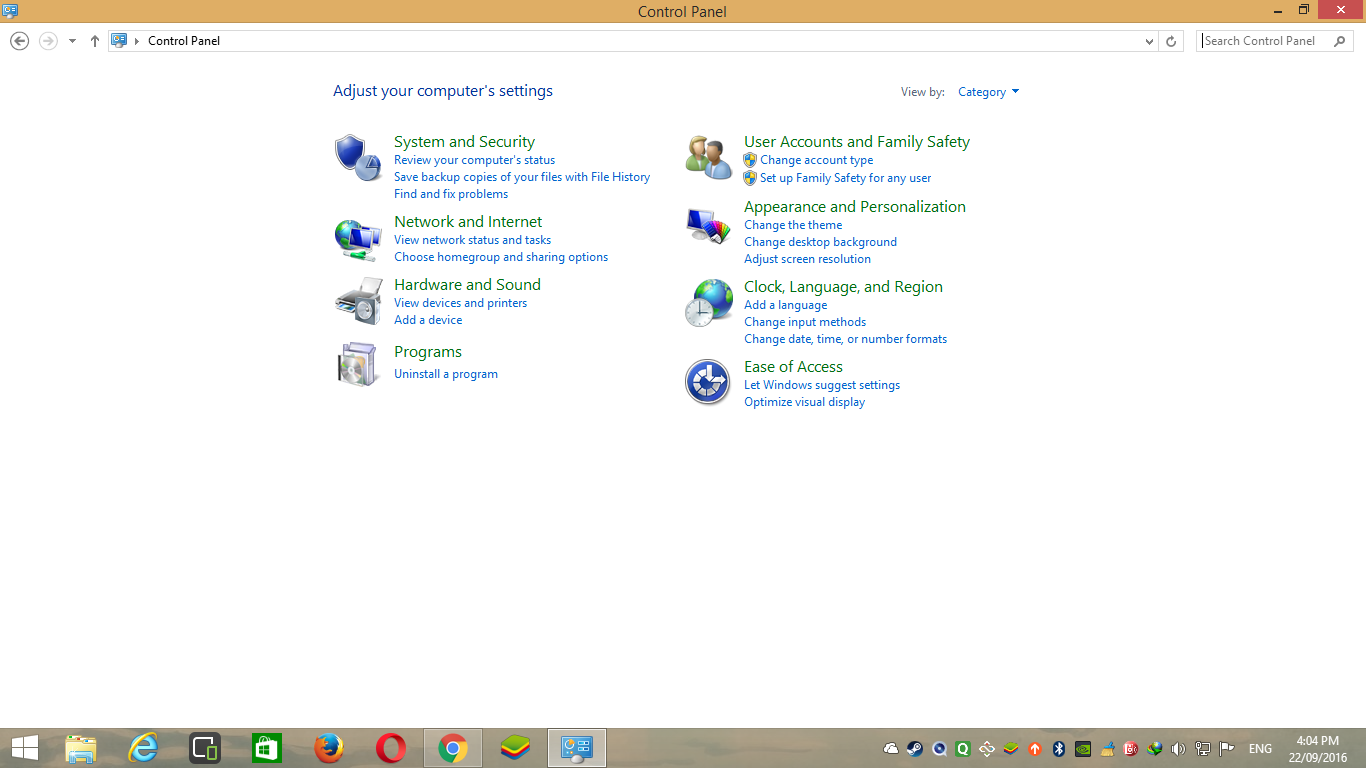Switch to Google Chrome in the taskbar

tap(453, 748)
